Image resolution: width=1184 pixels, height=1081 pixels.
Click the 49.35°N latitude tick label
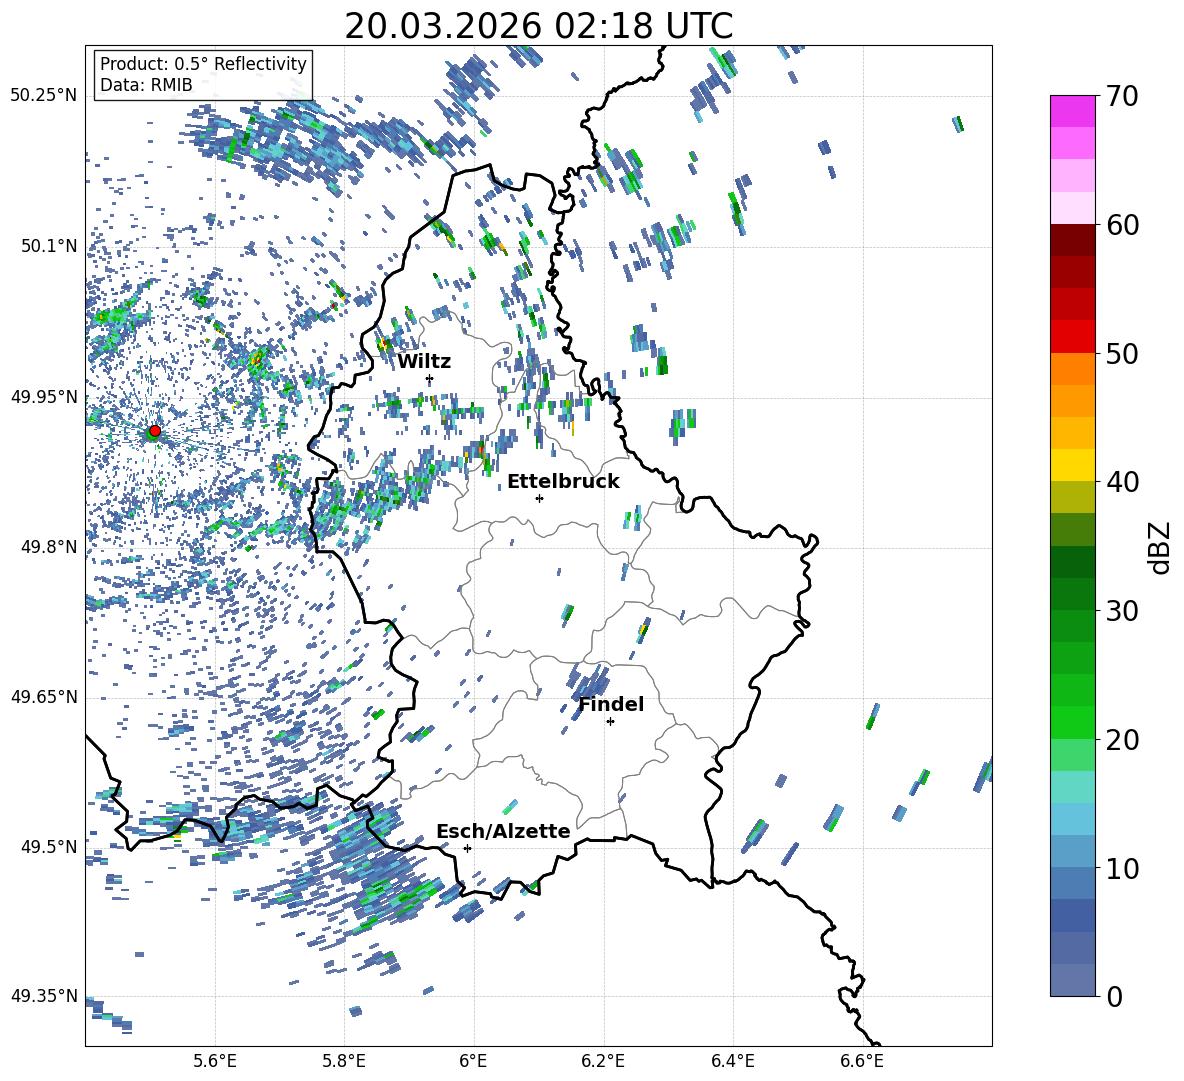[x=43, y=996]
